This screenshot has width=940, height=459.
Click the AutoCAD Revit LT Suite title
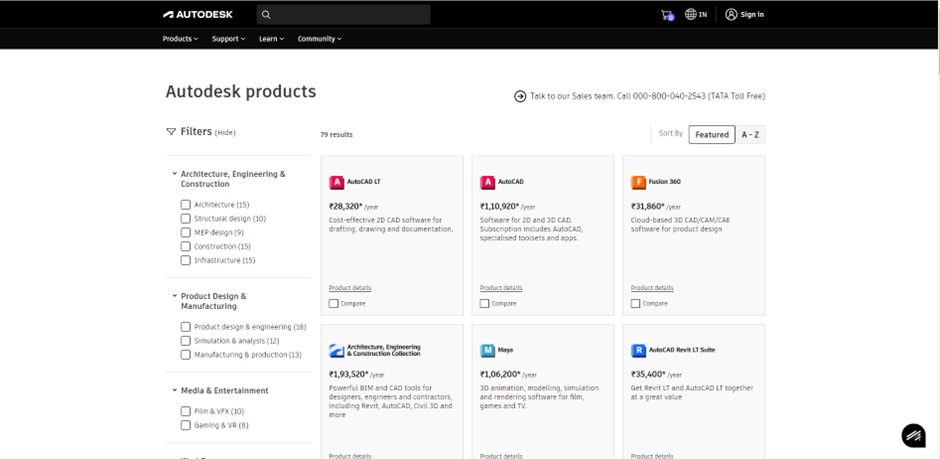682,350
